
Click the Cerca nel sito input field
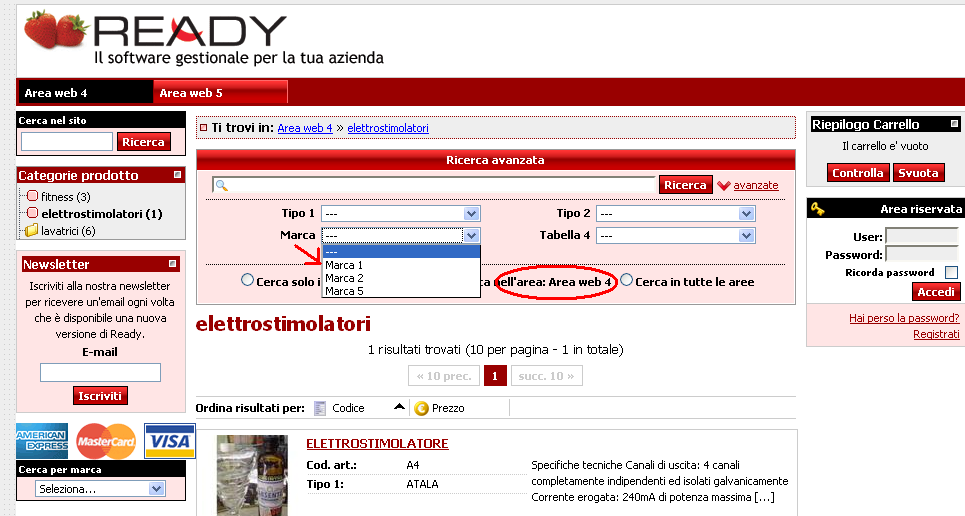pos(67,142)
